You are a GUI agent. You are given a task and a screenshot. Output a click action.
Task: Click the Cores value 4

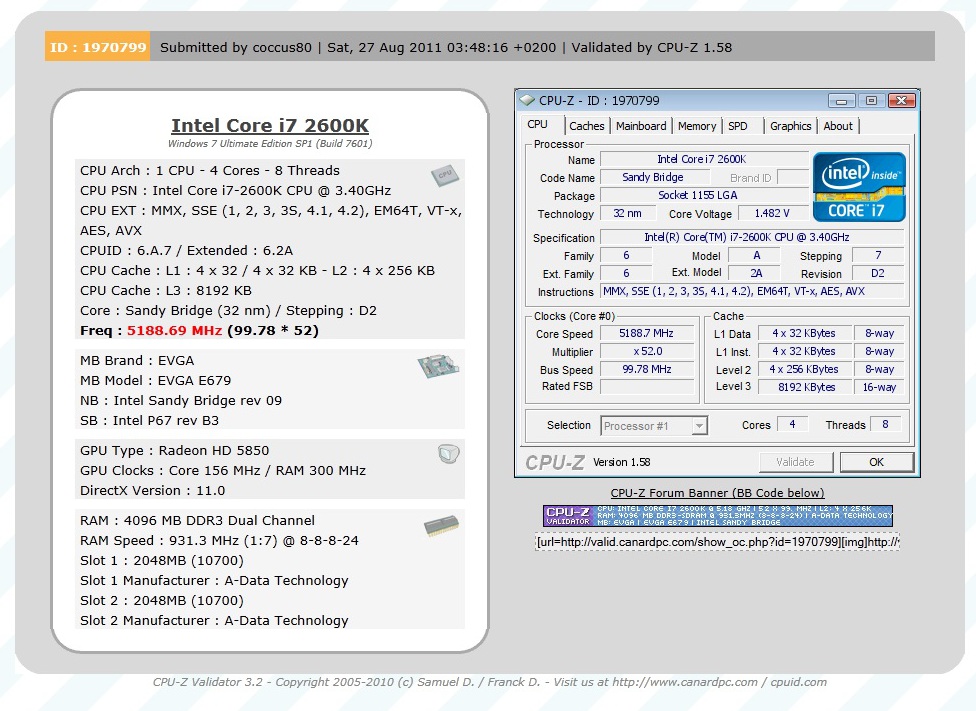click(x=792, y=425)
